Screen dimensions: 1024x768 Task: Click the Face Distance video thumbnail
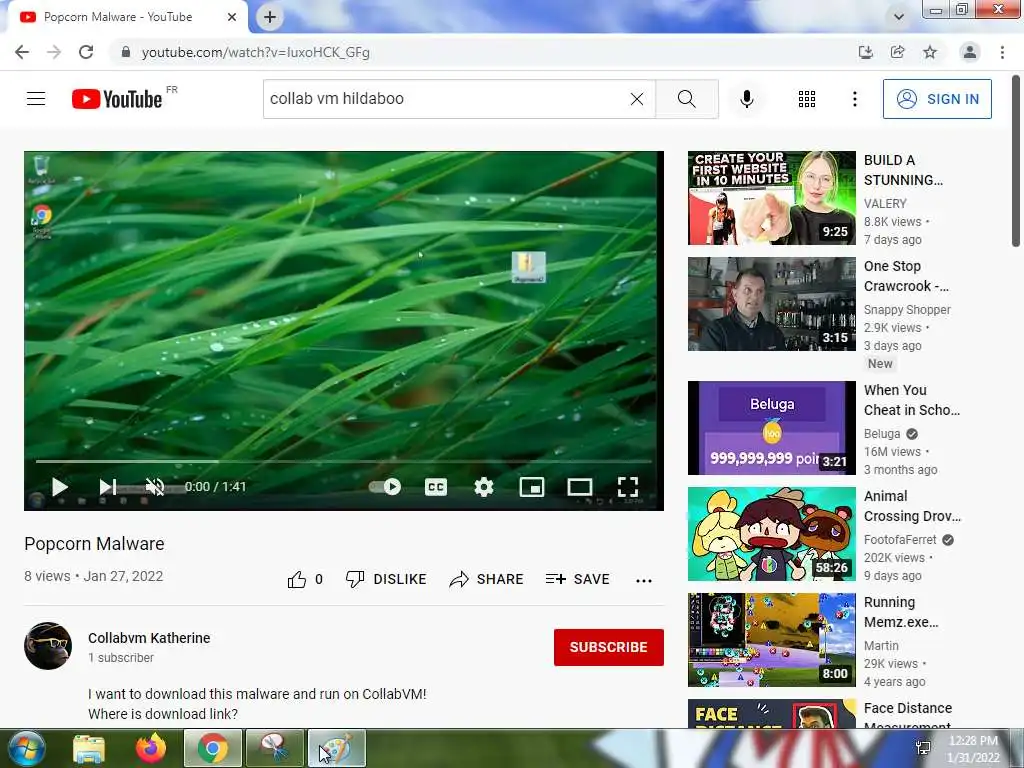[x=771, y=714]
